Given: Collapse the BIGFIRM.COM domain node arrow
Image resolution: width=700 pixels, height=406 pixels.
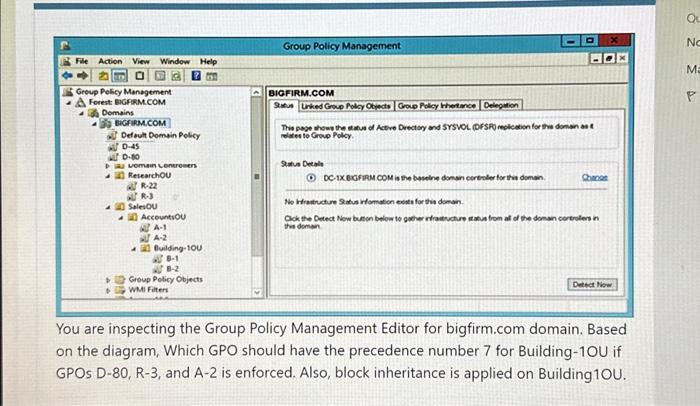Looking at the screenshot, I should coord(94,124).
